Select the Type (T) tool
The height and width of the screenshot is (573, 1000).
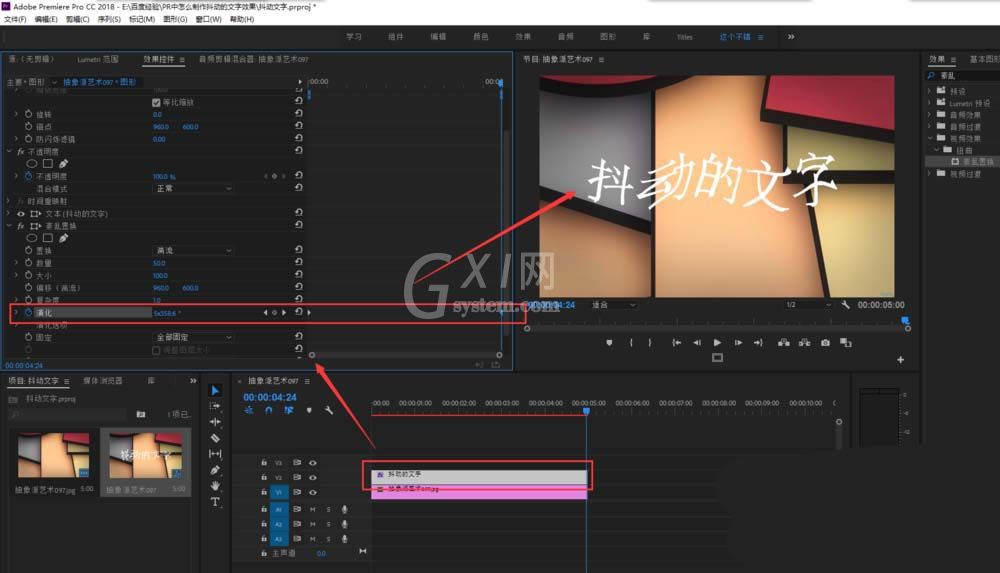coord(215,502)
